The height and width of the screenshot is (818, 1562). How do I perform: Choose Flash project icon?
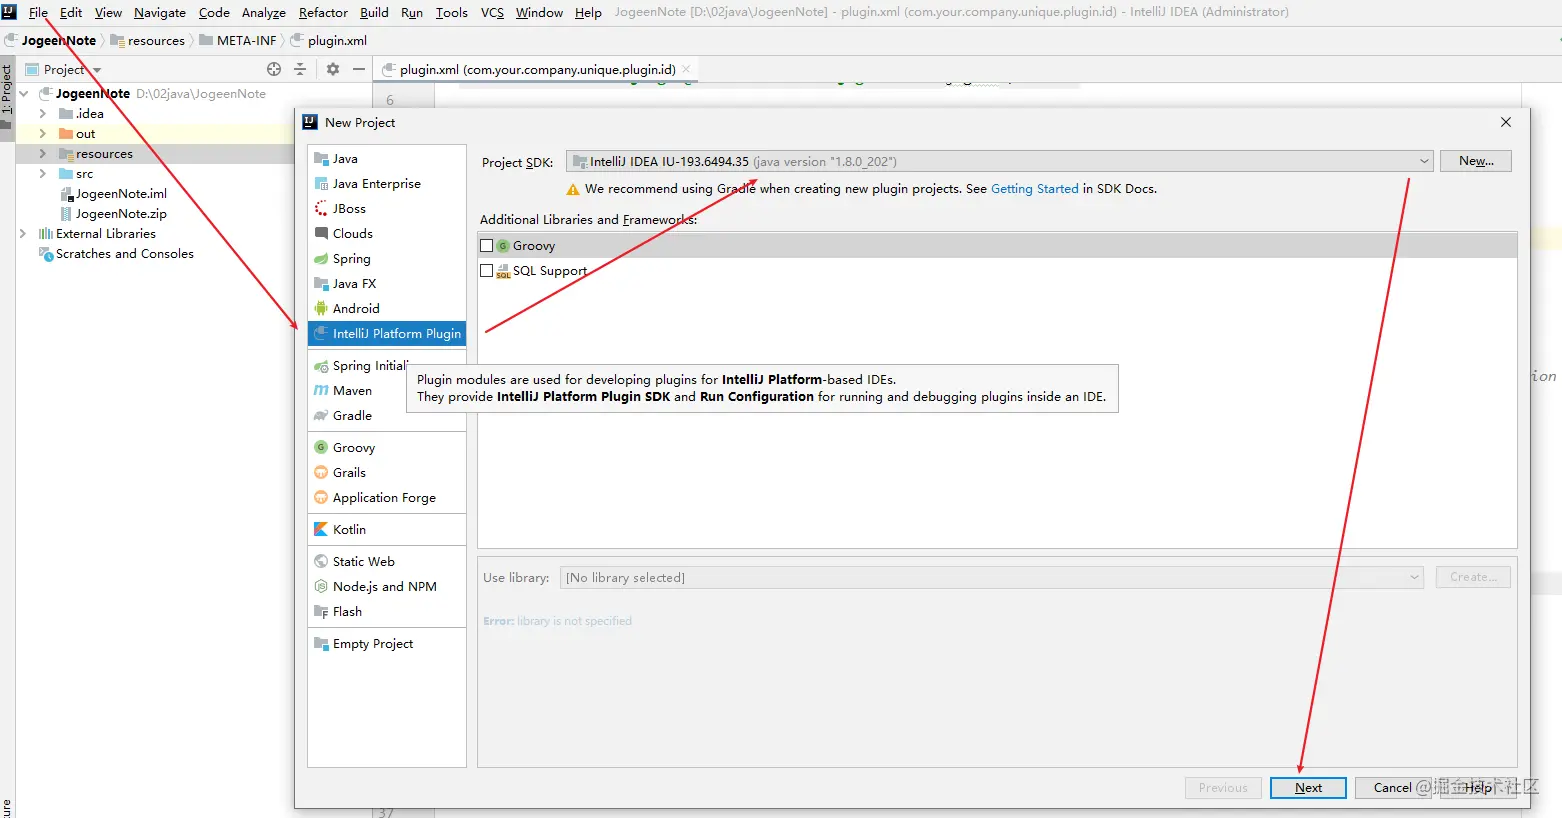coord(321,612)
